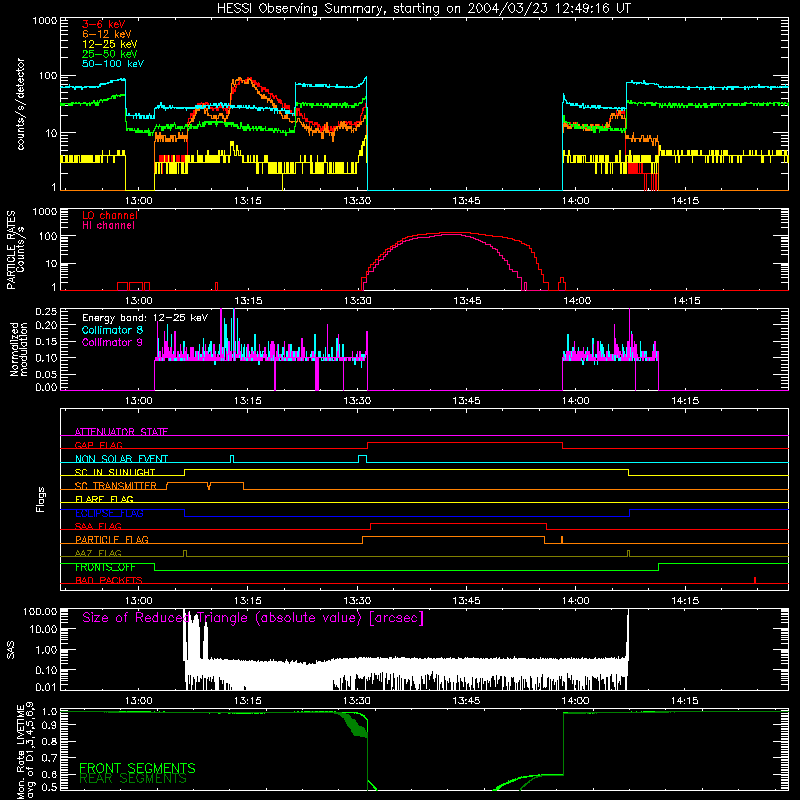
Task: Select the 25-50 keV legend label
Action: click(109, 54)
